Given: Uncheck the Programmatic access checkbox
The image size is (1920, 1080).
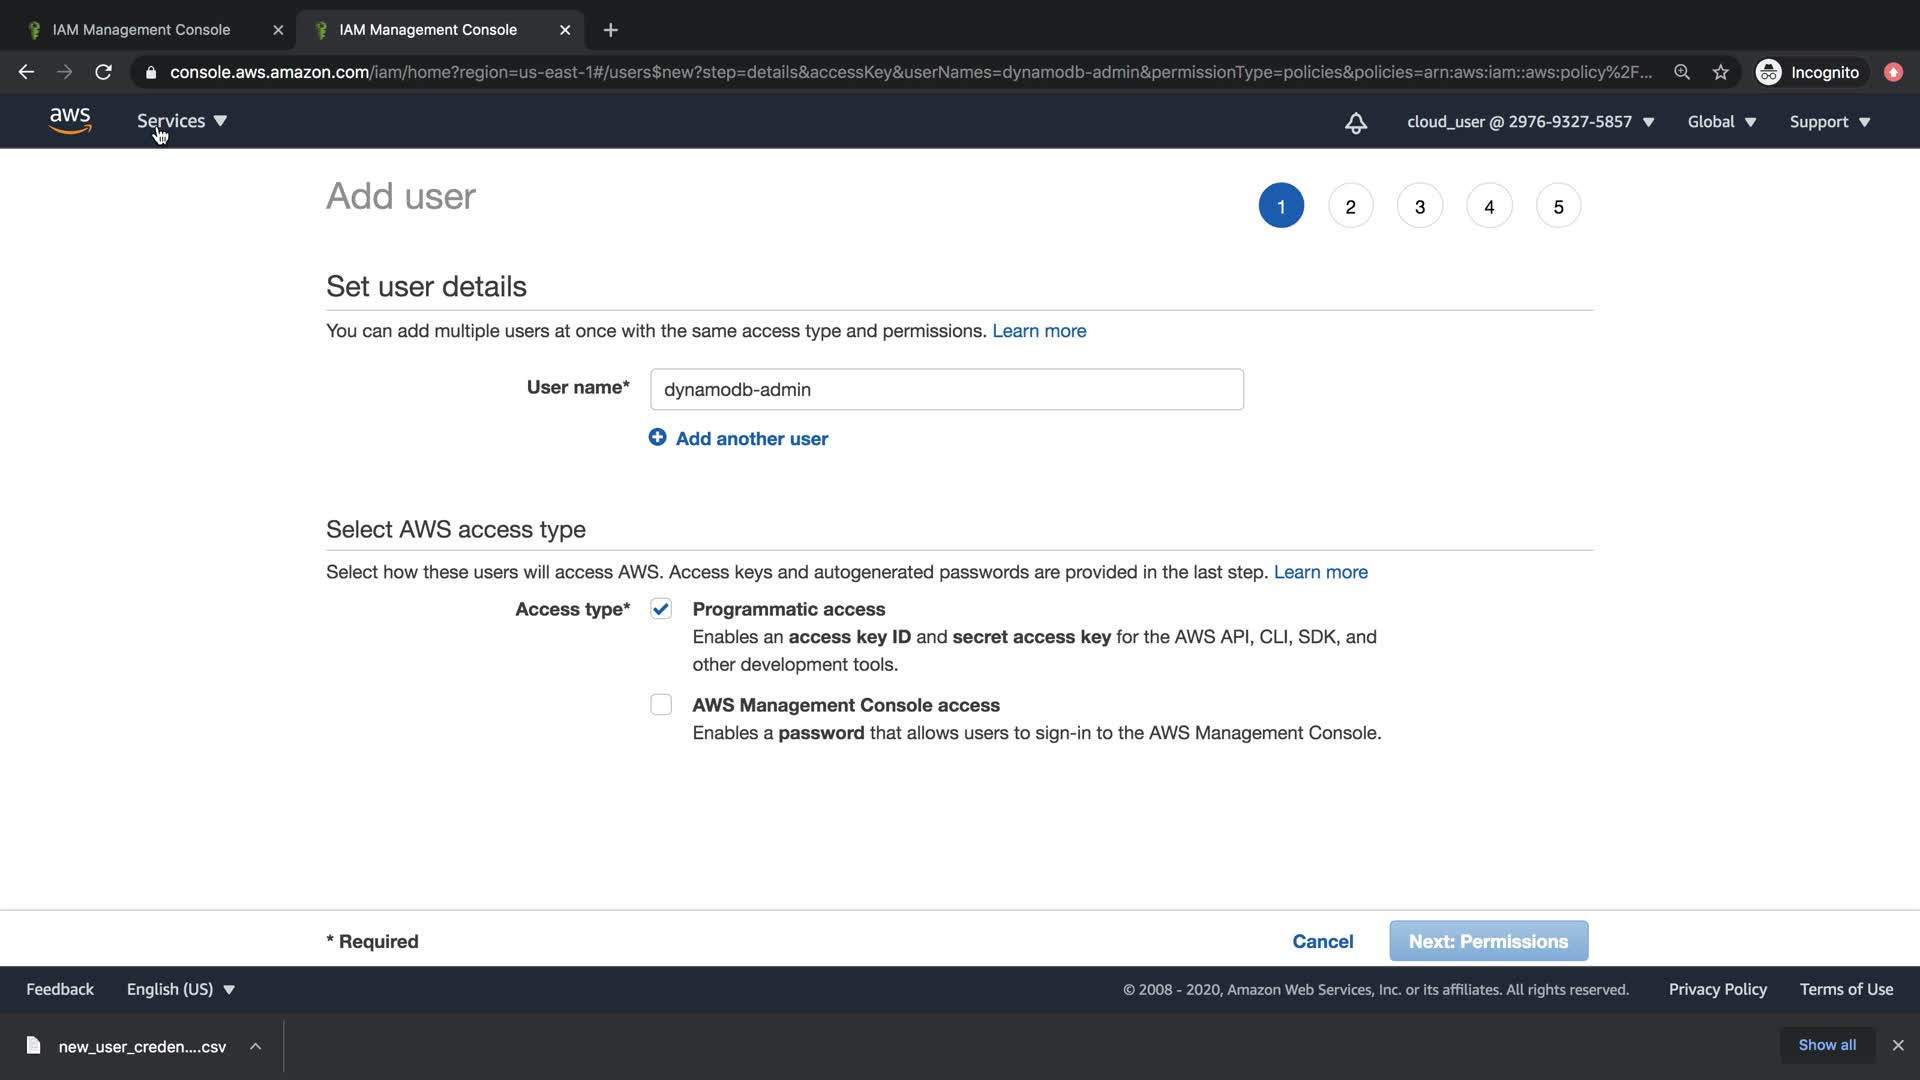Looking at the screenshot, I should click(x=661, y=609).
